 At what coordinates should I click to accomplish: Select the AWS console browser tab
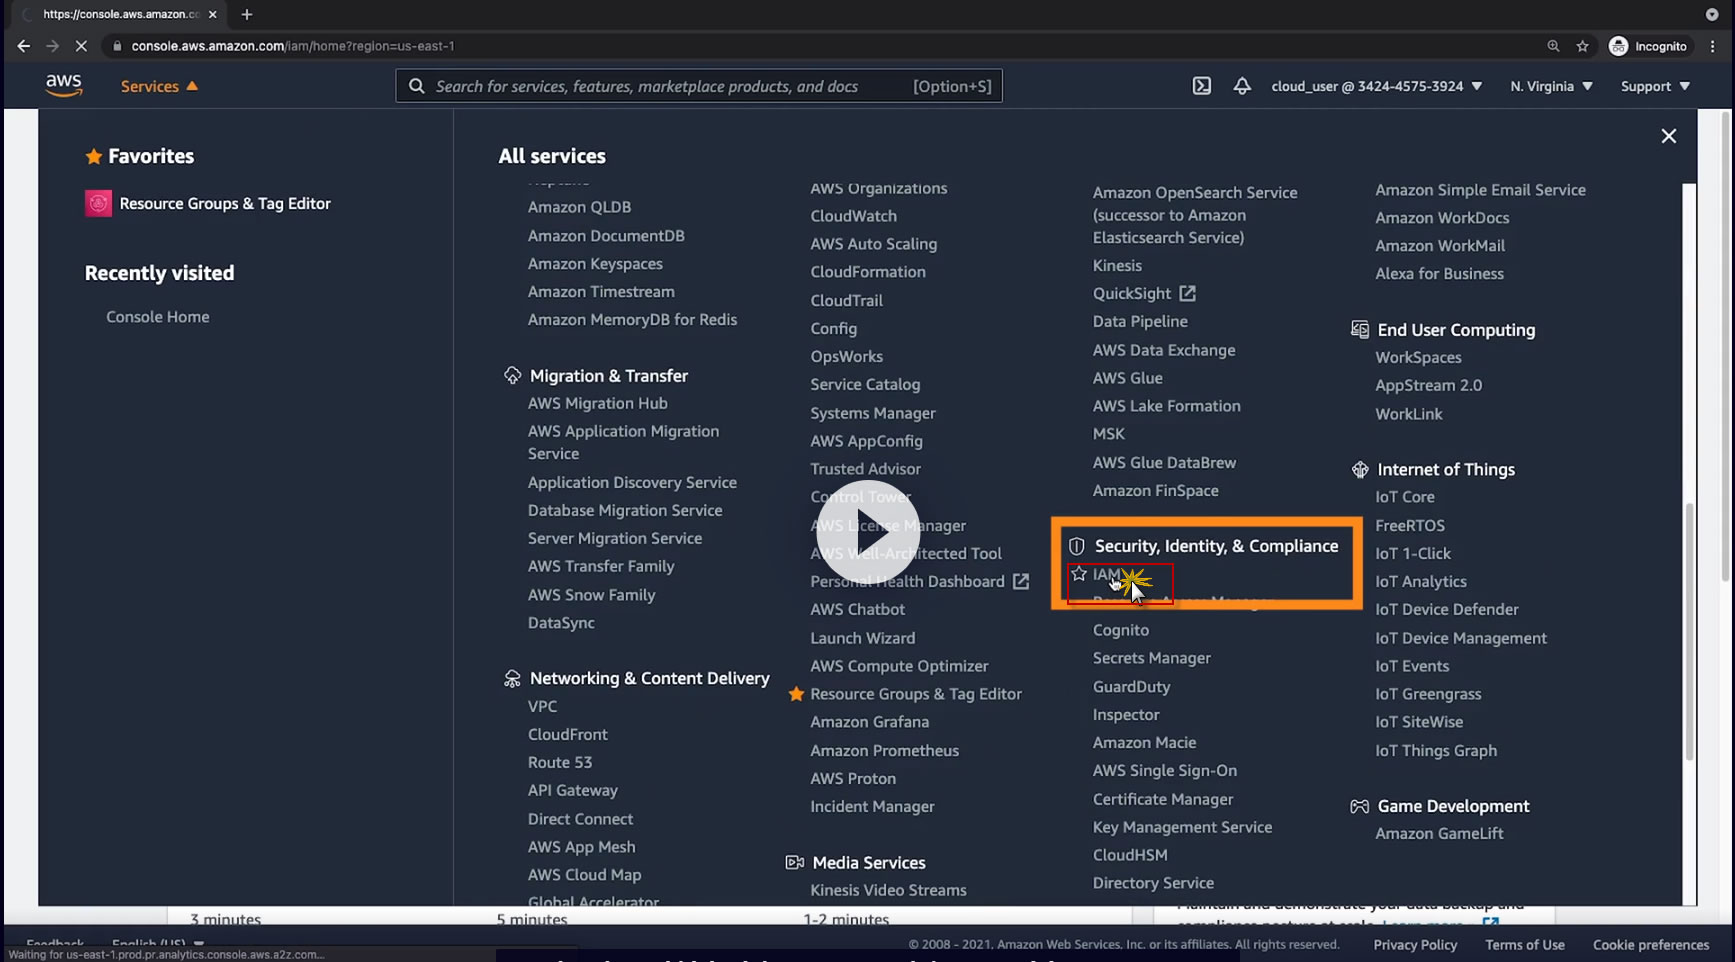point(120,14)
